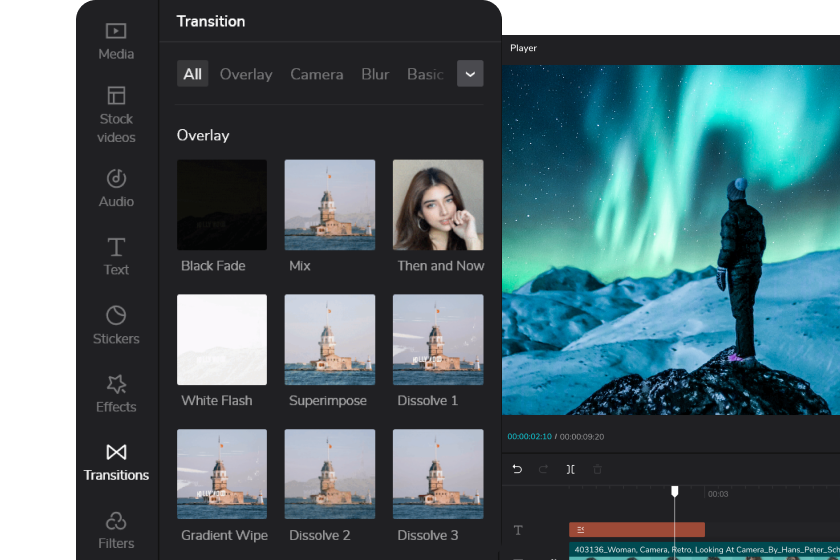This screenshot has height=560, width=840.
Task: Click the total duration 00:00:09:20
Action: tap(582, 436)
